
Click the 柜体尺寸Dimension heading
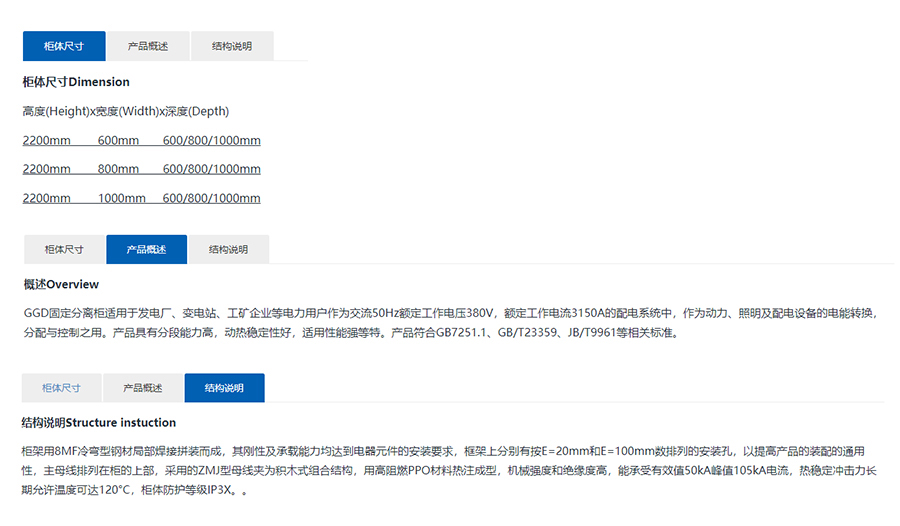pyautogui.click(x=76, y=82)
